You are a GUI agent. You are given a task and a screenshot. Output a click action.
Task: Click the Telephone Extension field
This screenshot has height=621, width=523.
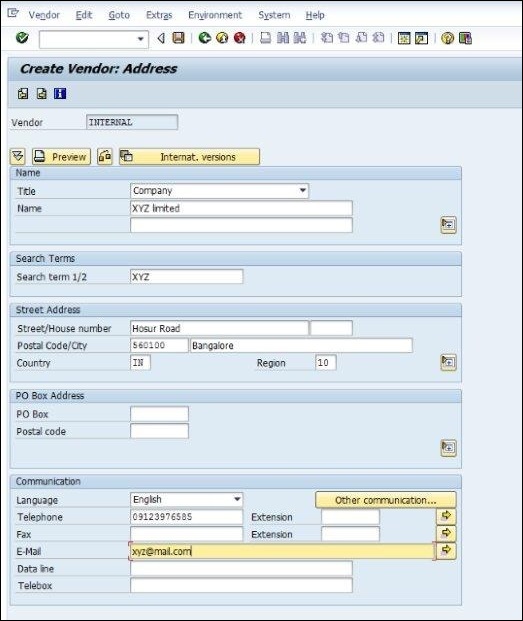point(350,517)
